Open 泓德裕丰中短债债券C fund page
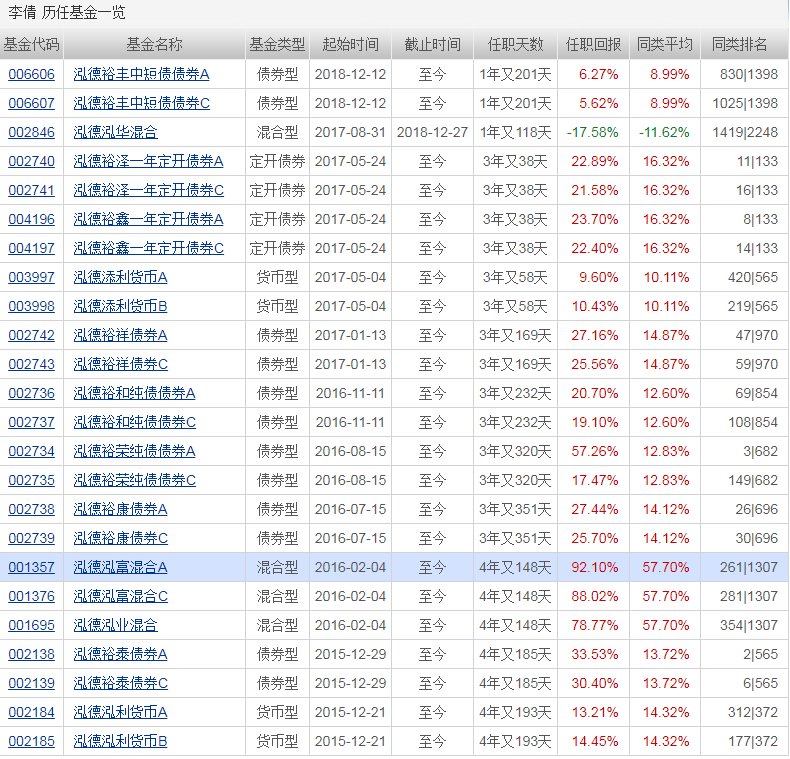Viewport: 790px width, 759px height. click(x=142, y=103)
